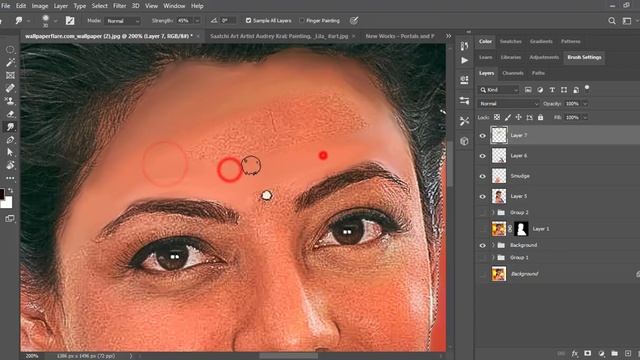Viewport: 640px width, 360px height.
Task: Open the Search icon at top right
Action: tap(611, 21)
